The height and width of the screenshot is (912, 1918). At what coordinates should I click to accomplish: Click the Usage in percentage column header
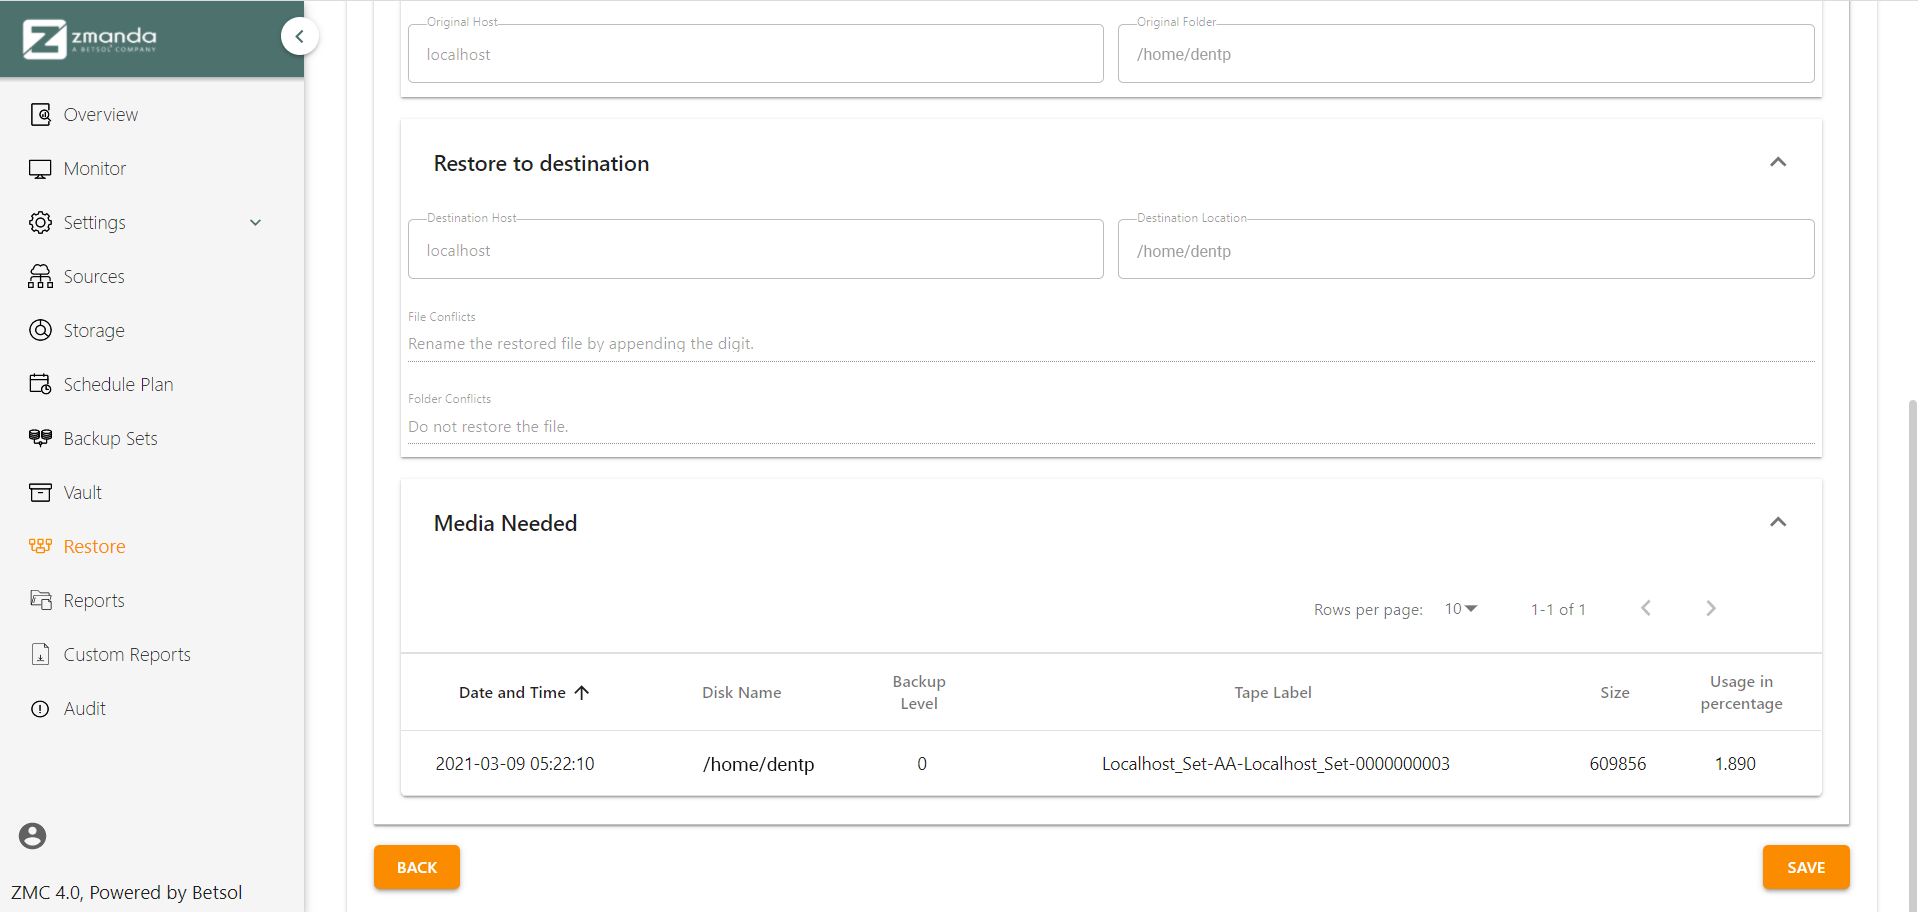point(1741,692)
